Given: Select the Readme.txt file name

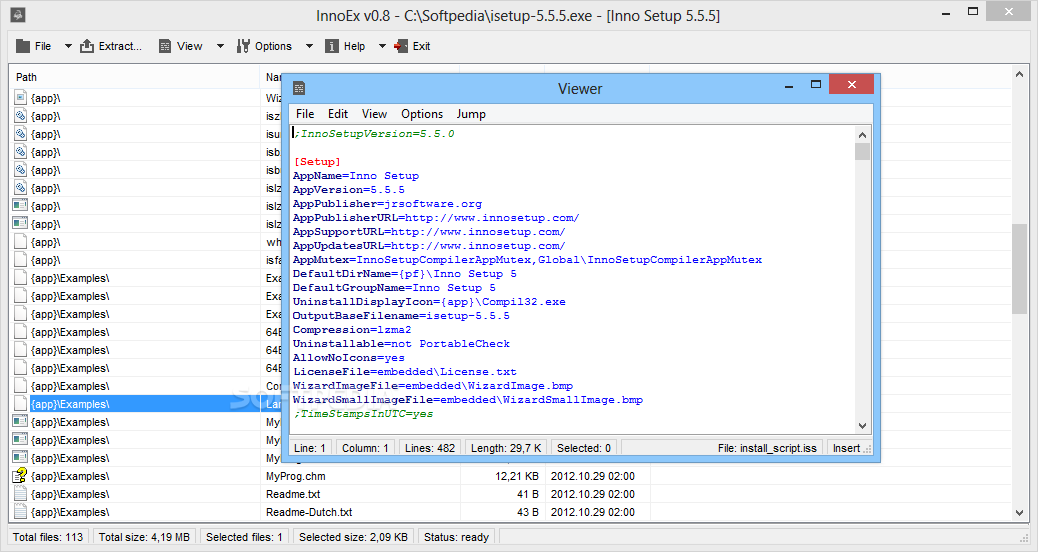Looking at the screenshot, I should pos(293,494).
